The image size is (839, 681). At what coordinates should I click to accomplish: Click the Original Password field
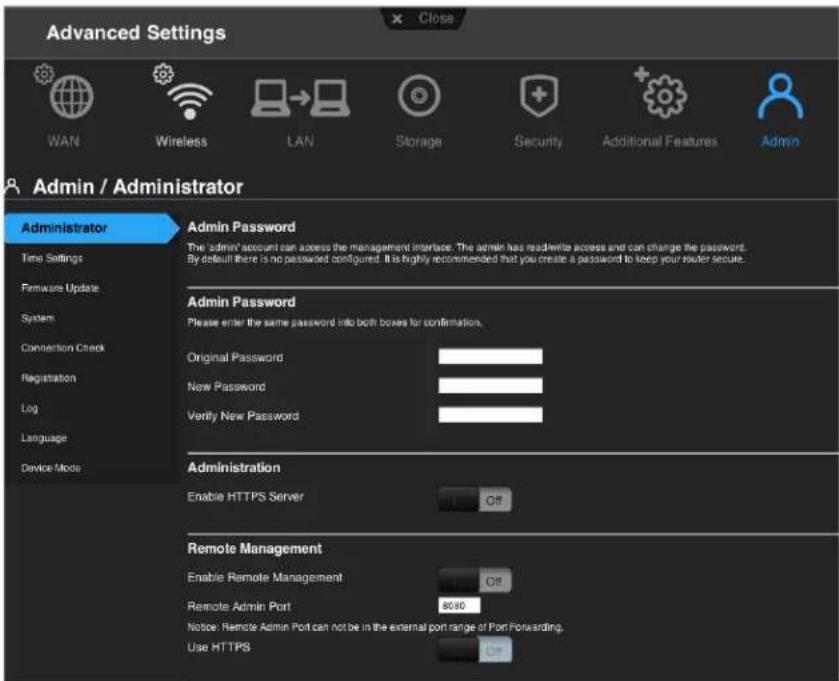point(490,356)
